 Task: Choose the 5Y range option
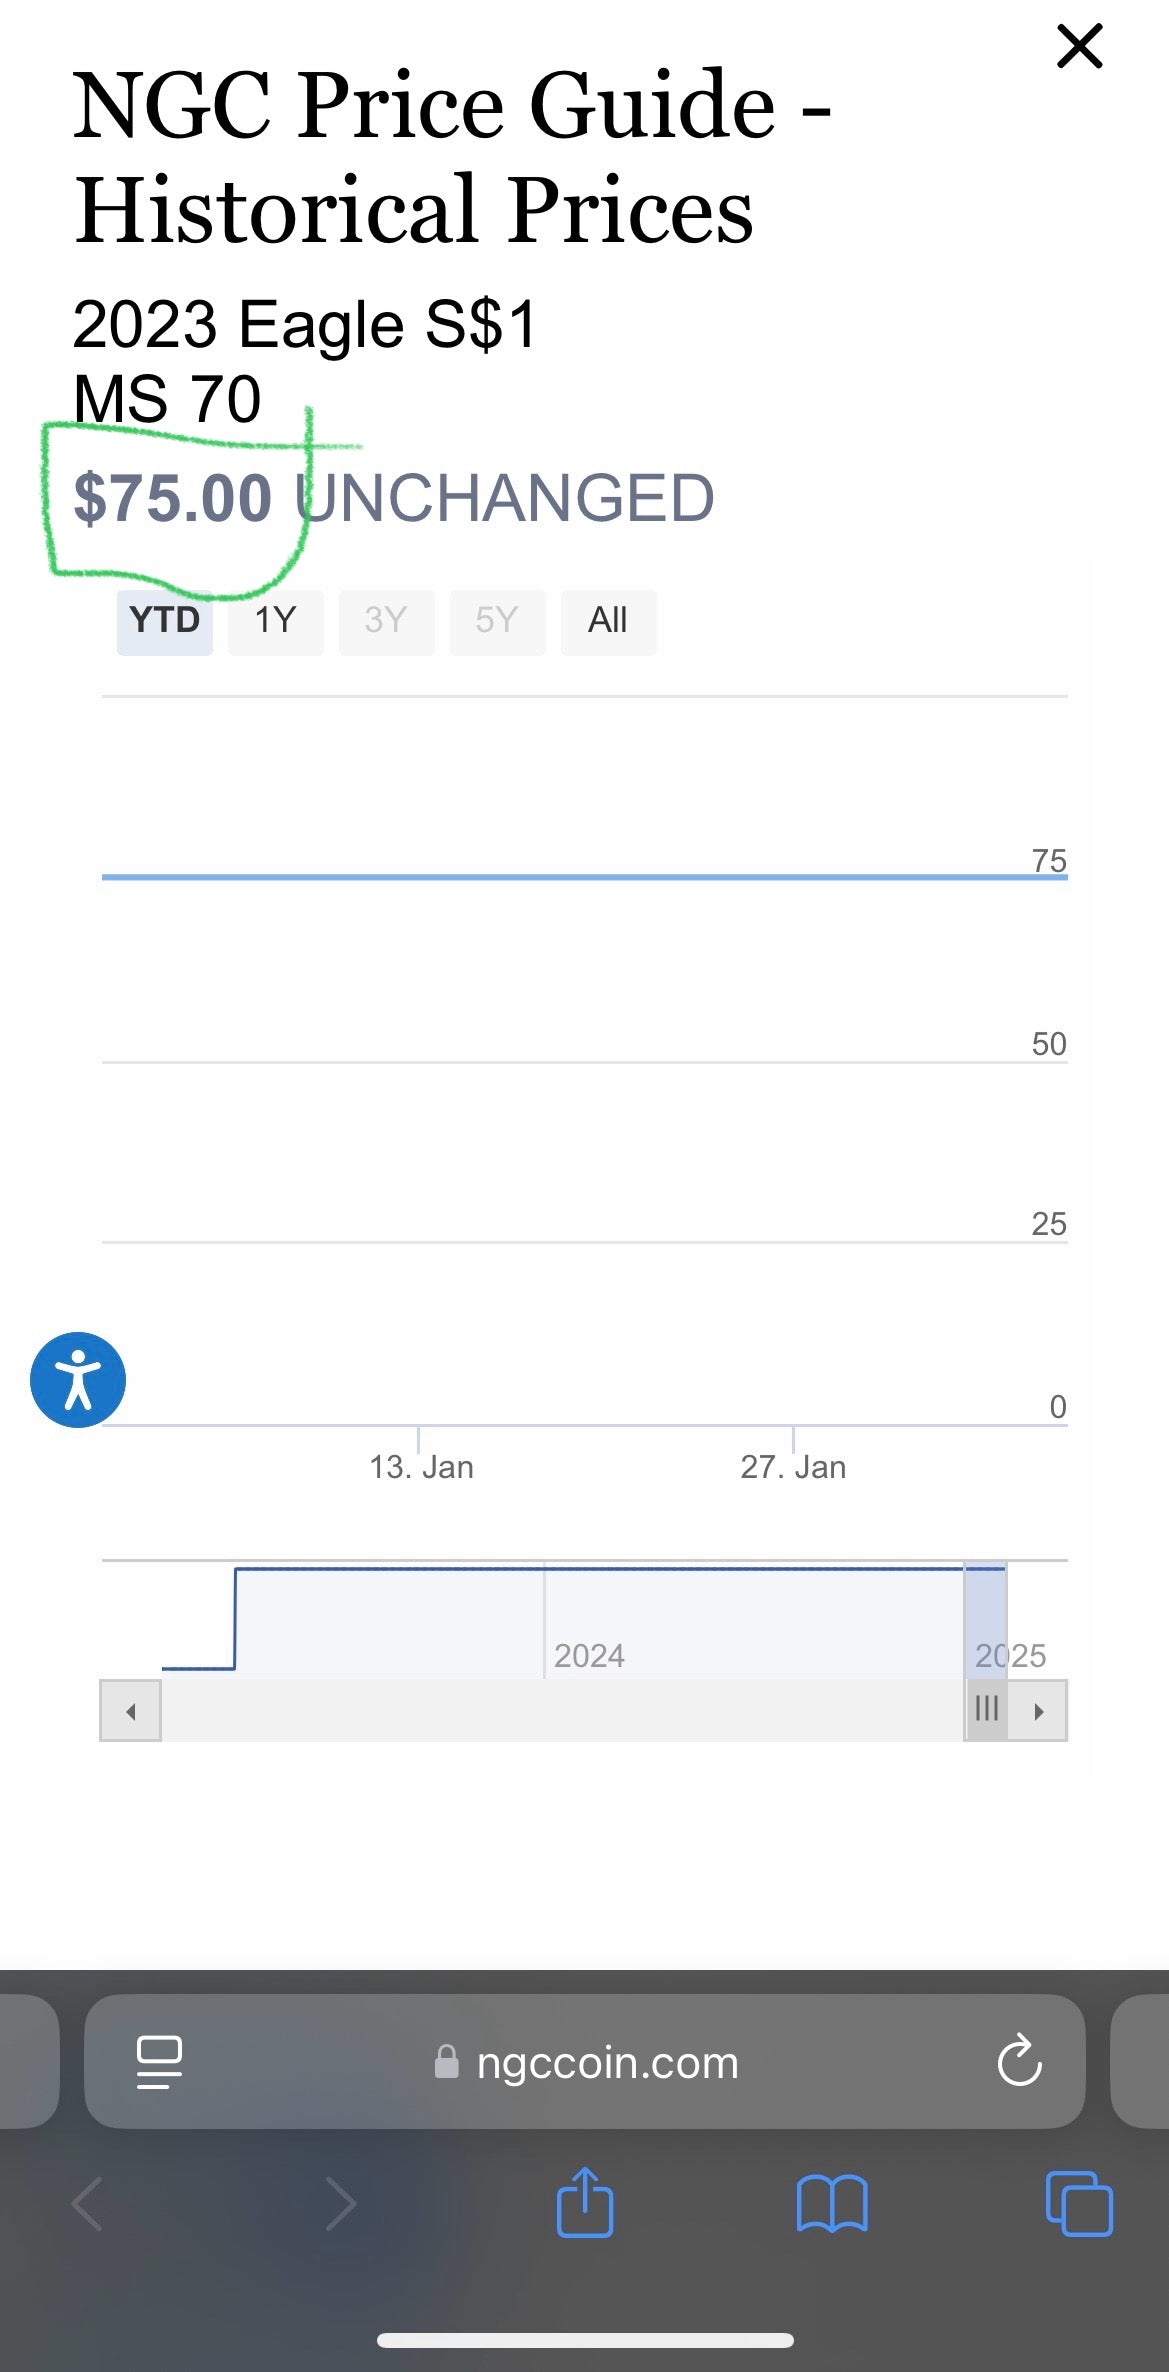[x=497, y=622]
